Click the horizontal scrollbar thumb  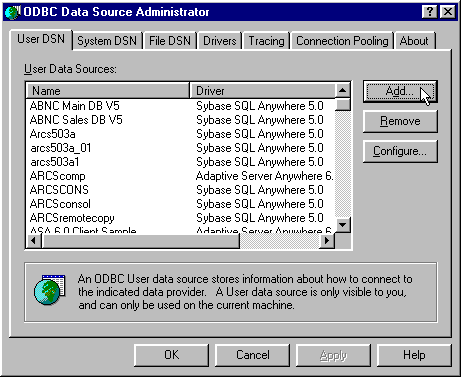click(x=141, y=240)
